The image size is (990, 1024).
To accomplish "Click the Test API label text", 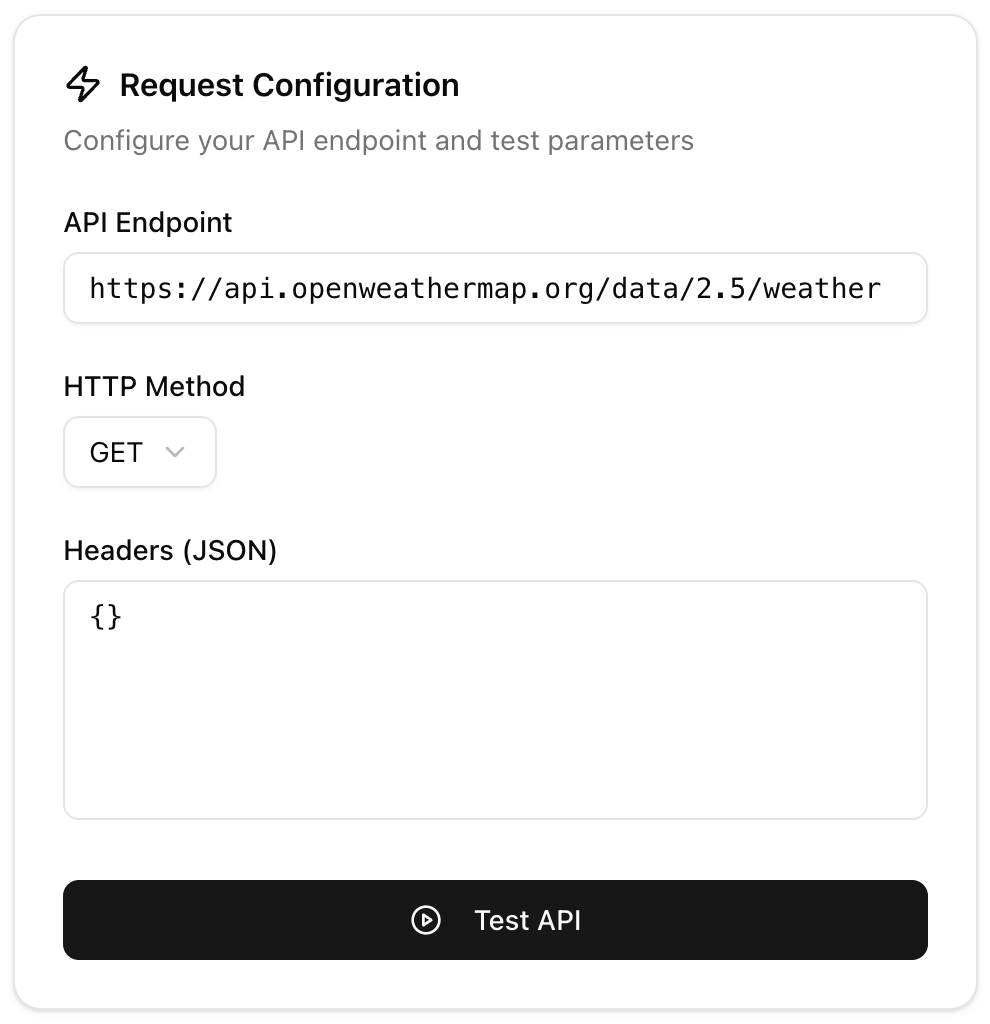I will pyautogui.click(x=527, y=920).
